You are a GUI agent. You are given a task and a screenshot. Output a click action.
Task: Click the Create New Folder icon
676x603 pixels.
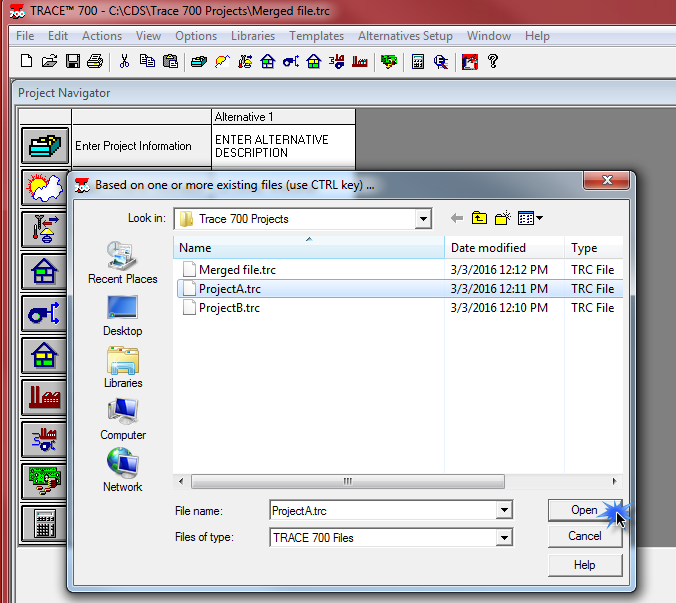pos(502,219)
